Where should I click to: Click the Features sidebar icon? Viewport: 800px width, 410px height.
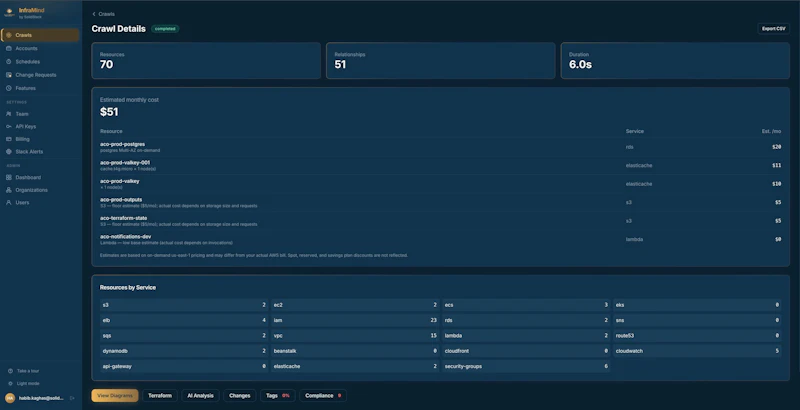9,88
